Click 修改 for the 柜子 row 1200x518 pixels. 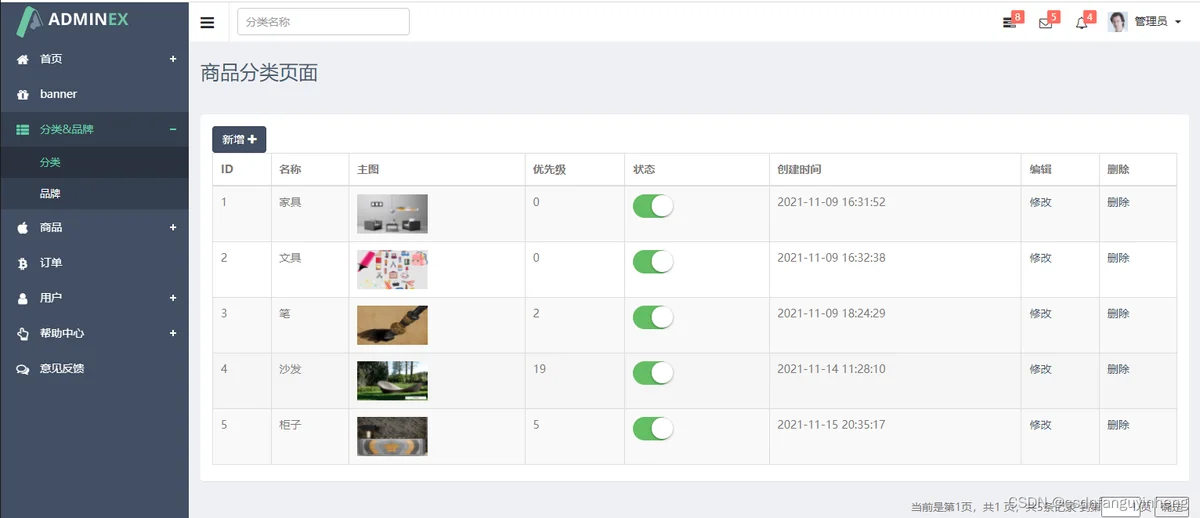[1040, 425]
